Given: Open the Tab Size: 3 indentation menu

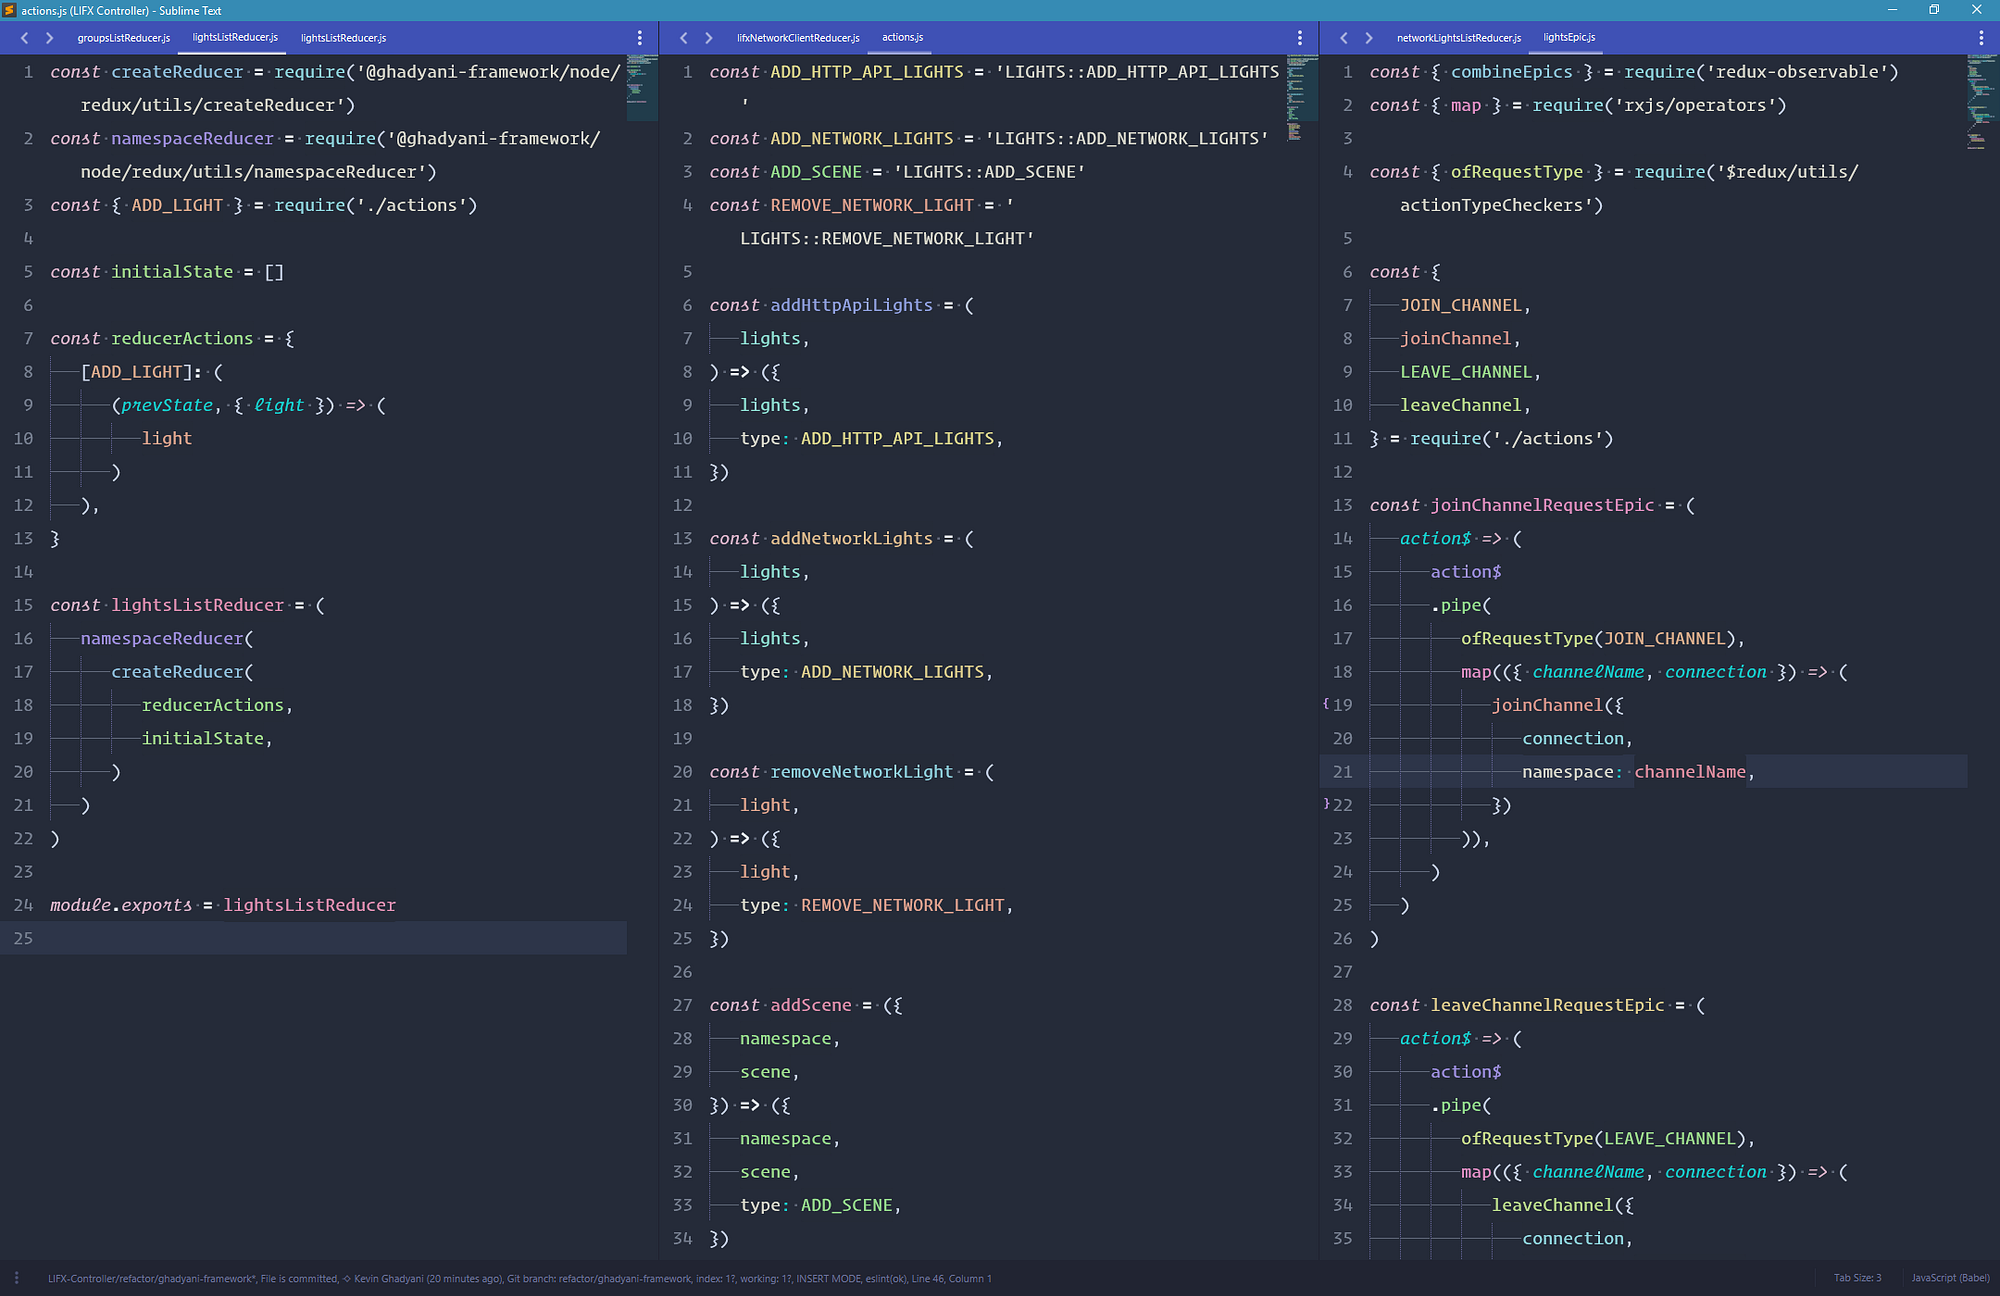Looking at the screenshot, I should [x=1856, y=1278].
